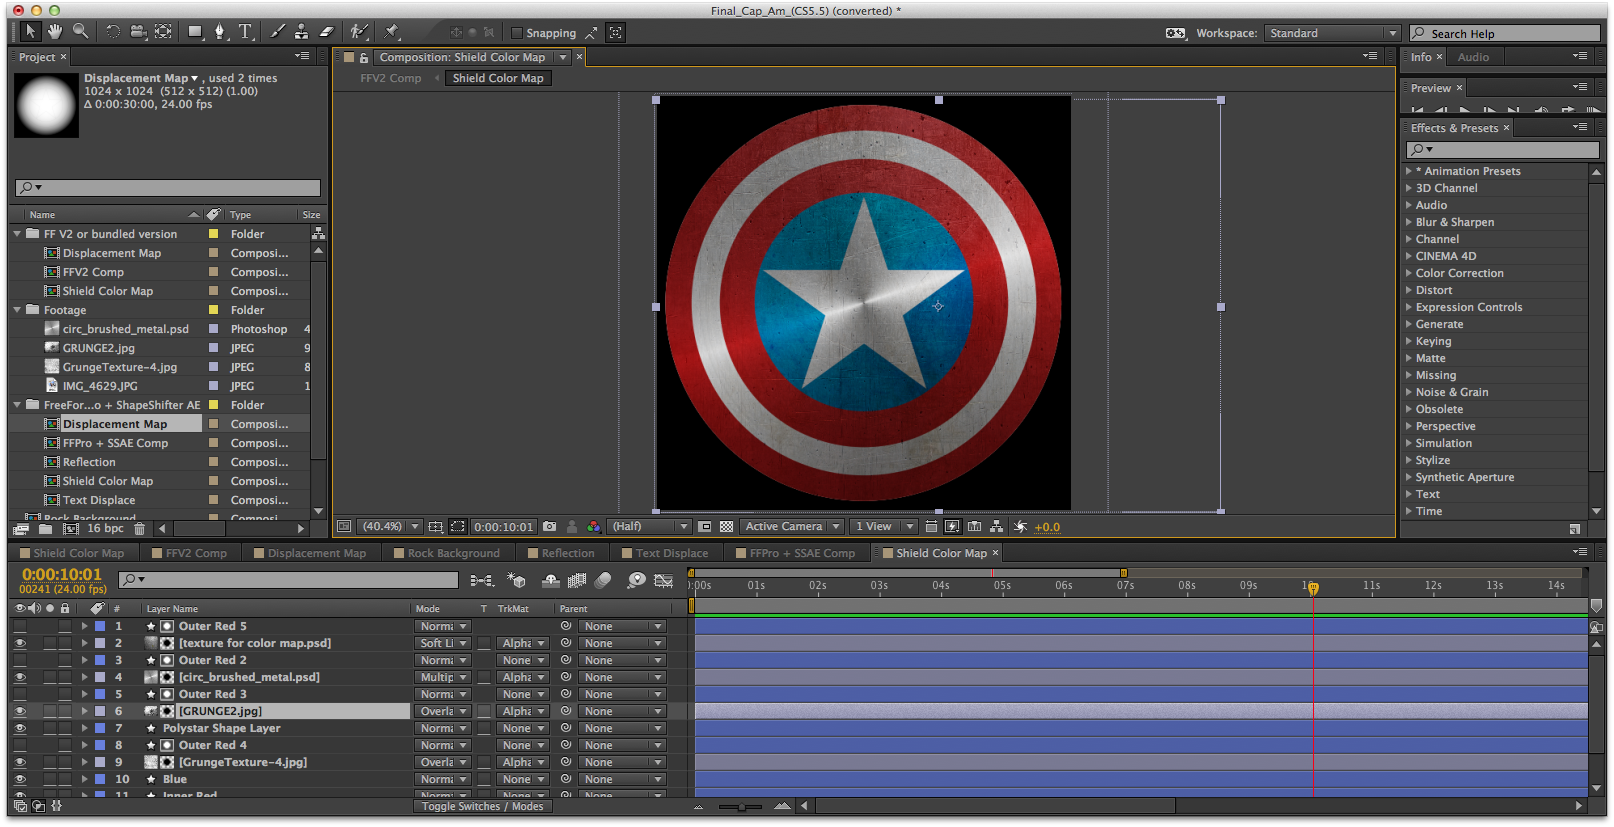Image resolution: width=1614 pixels, height=827 pixels.
Task: Toggle transparency grid in composition viewer
Action: pos(727,526)
